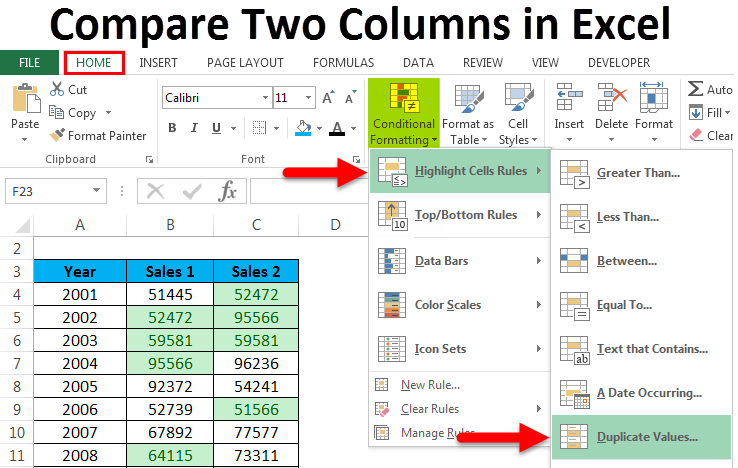
Task: Click inside the formula bar field
Action: (309, 191)
